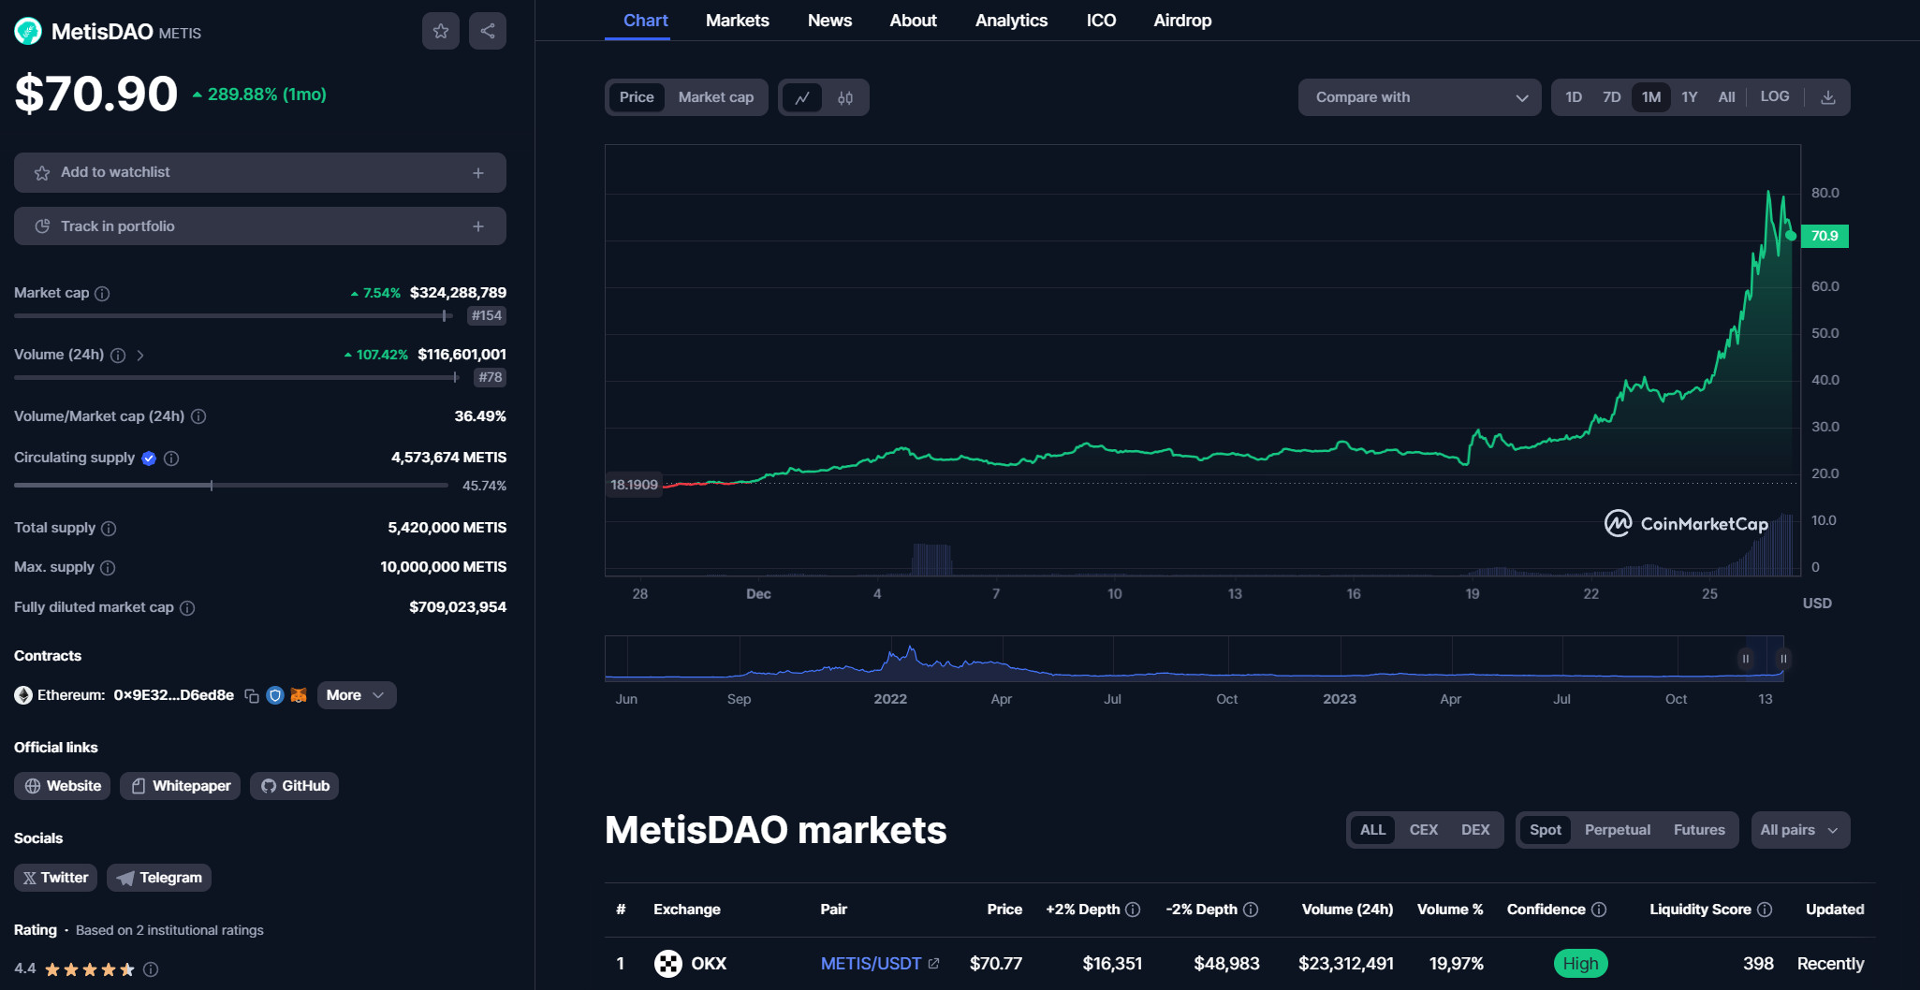Screen dimensions: 1920x990
Task: Switch chart to Price view
Action: coord(636,97)
